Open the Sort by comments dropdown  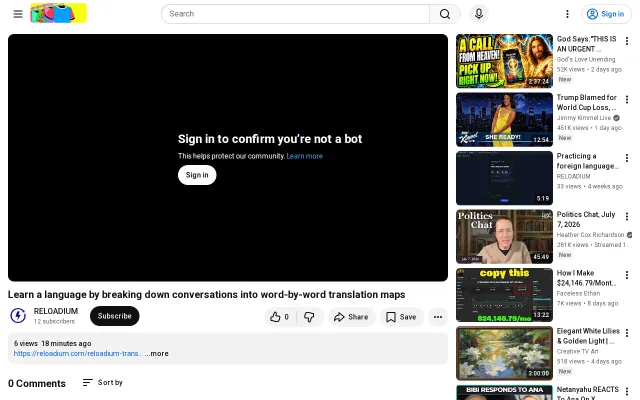click(x=102, y=382)
